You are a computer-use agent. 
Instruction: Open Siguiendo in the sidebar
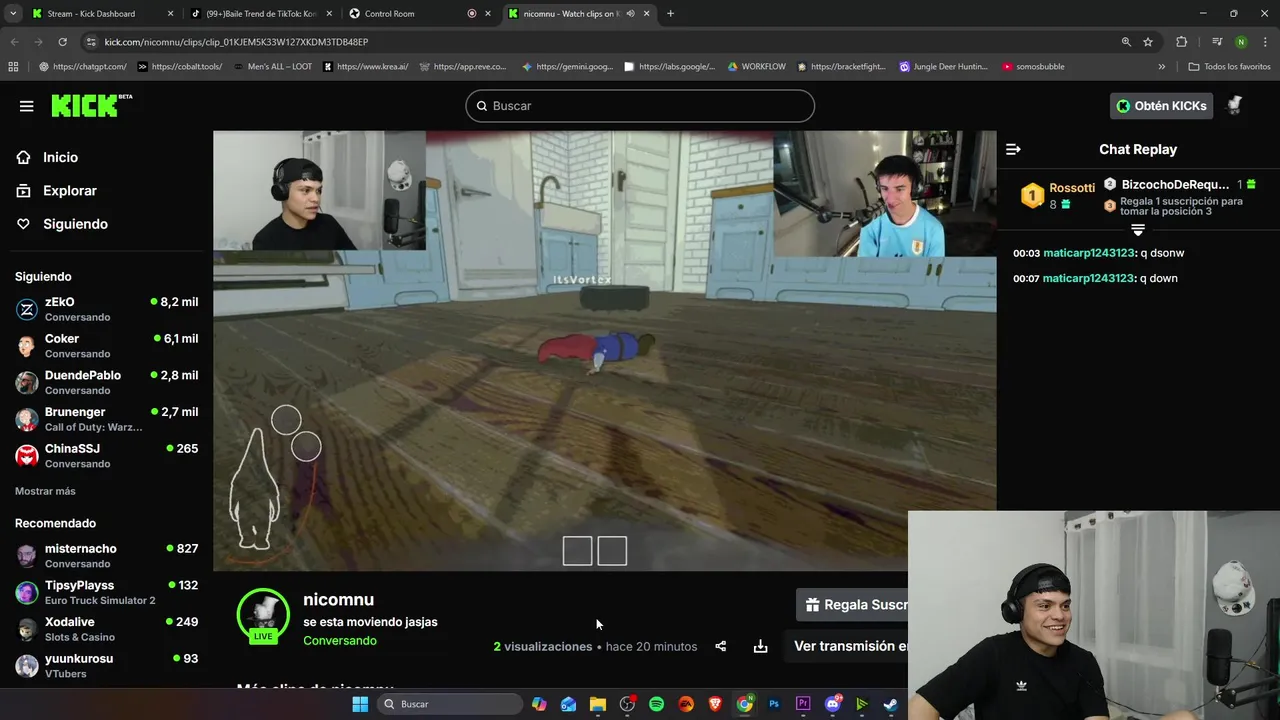pyautogui.click(x=75, y=224)
